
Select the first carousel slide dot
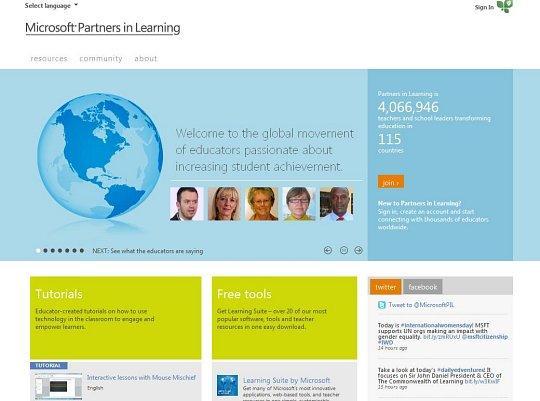coord(38,251)
